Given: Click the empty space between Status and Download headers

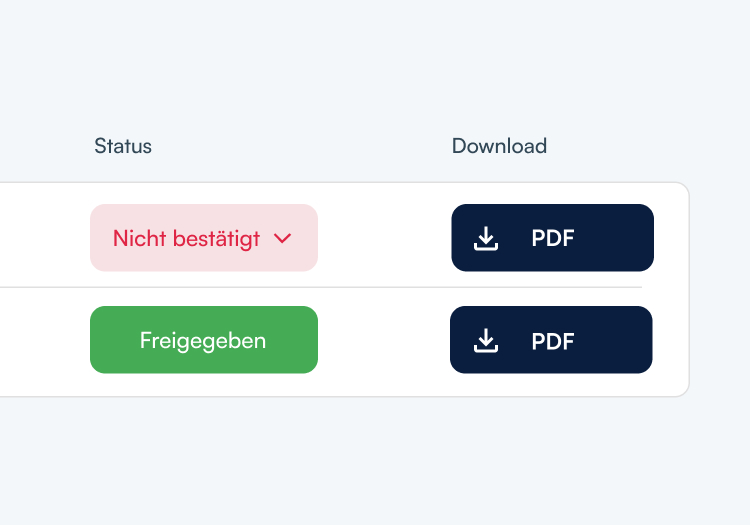Looking at the screenshot, I should [300, 146].
